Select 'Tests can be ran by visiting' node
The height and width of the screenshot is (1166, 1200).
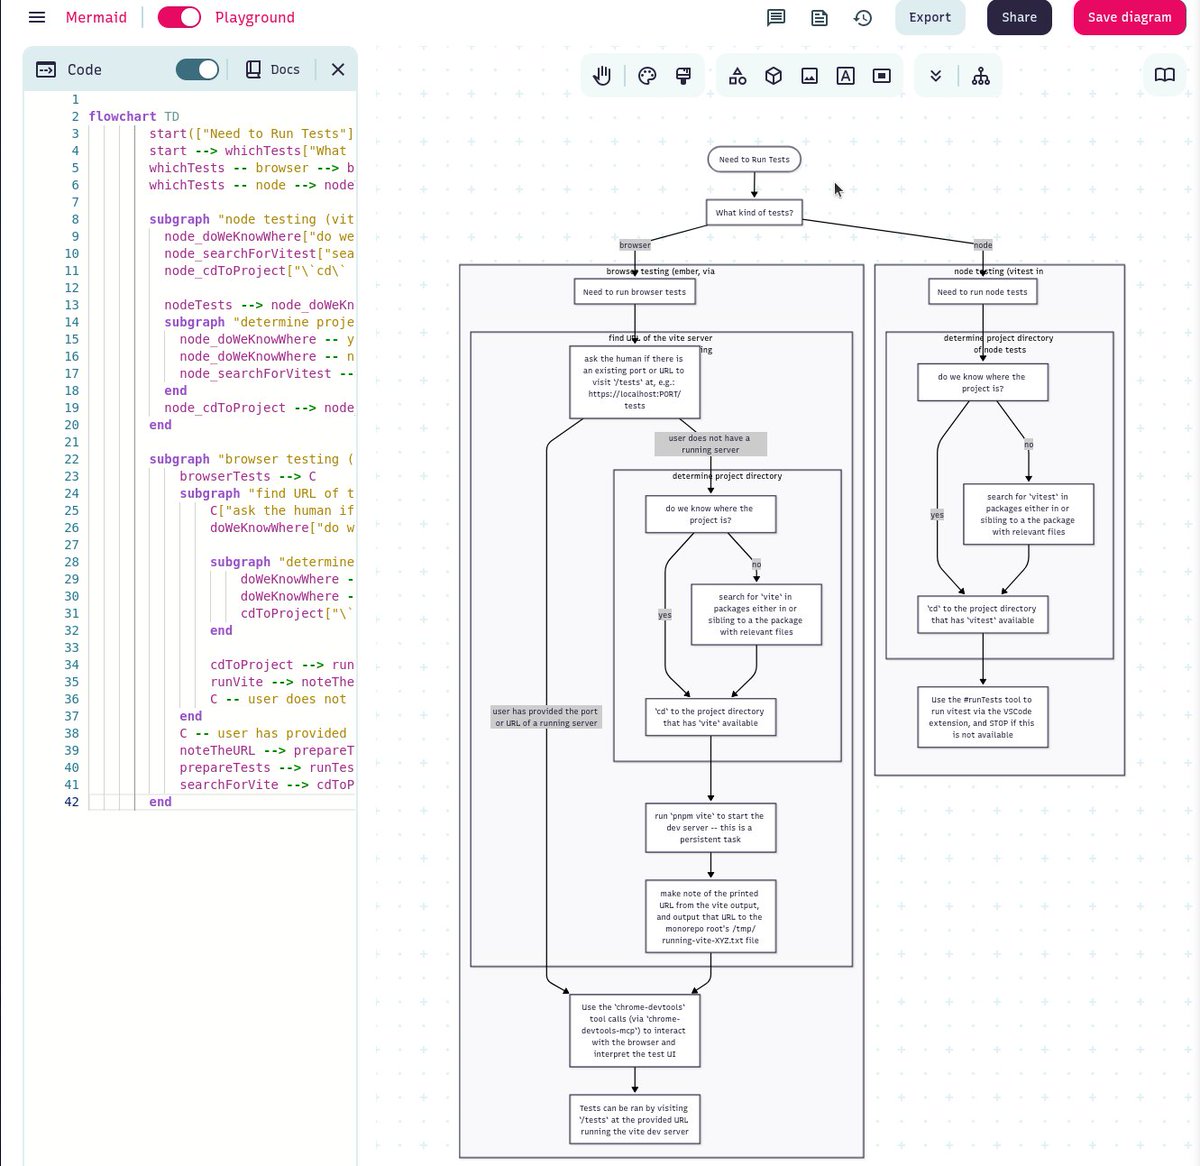click(634, 1120)
